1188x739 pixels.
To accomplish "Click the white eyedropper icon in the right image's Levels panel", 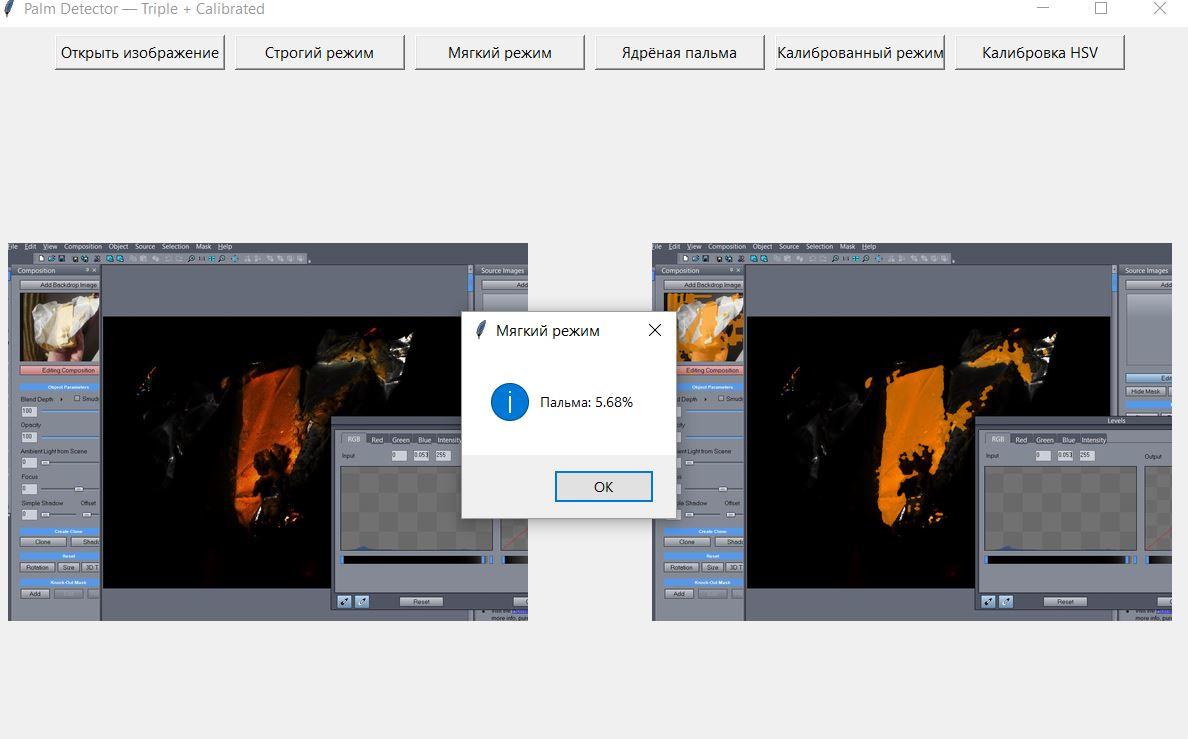I will point(1006,601).
